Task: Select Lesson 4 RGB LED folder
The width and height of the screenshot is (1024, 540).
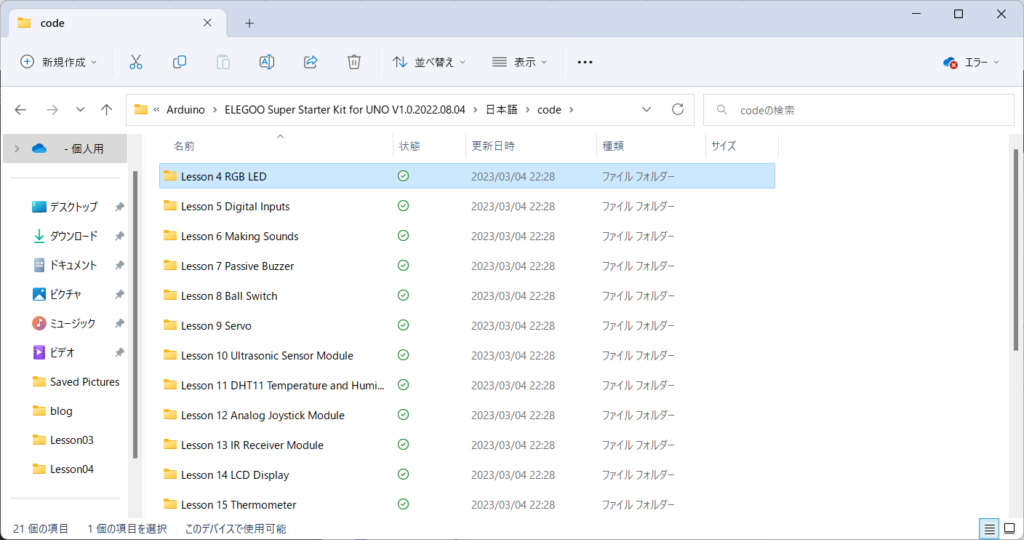Action: coord(467,176)
